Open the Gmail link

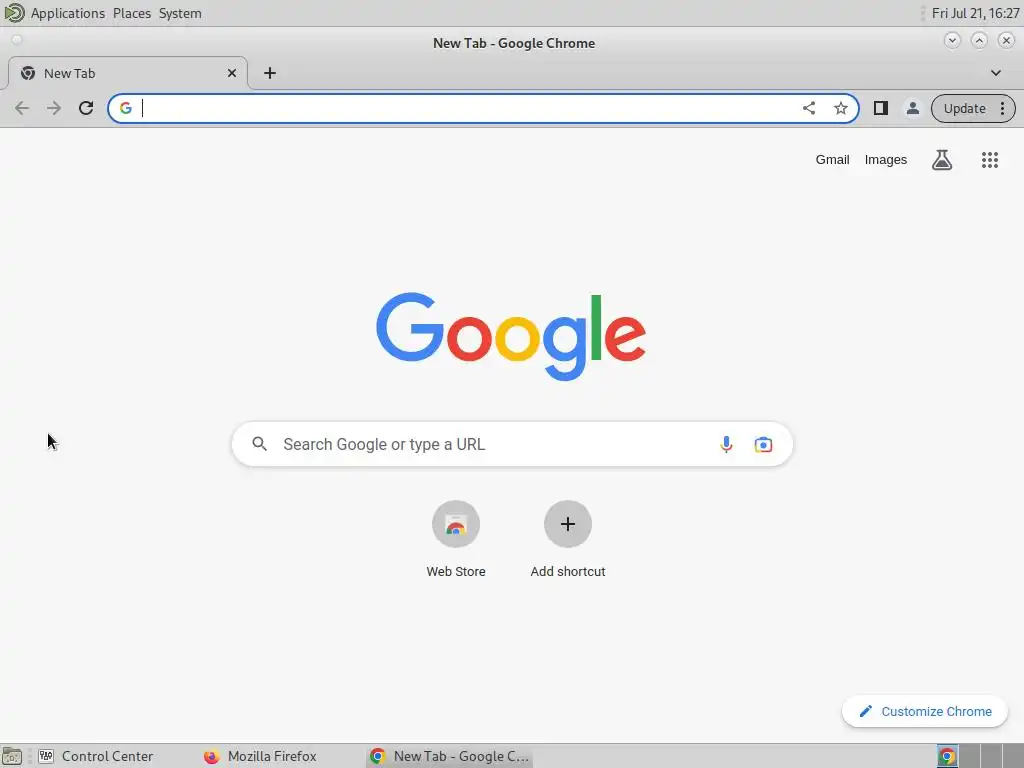click(x=833, y=160)
